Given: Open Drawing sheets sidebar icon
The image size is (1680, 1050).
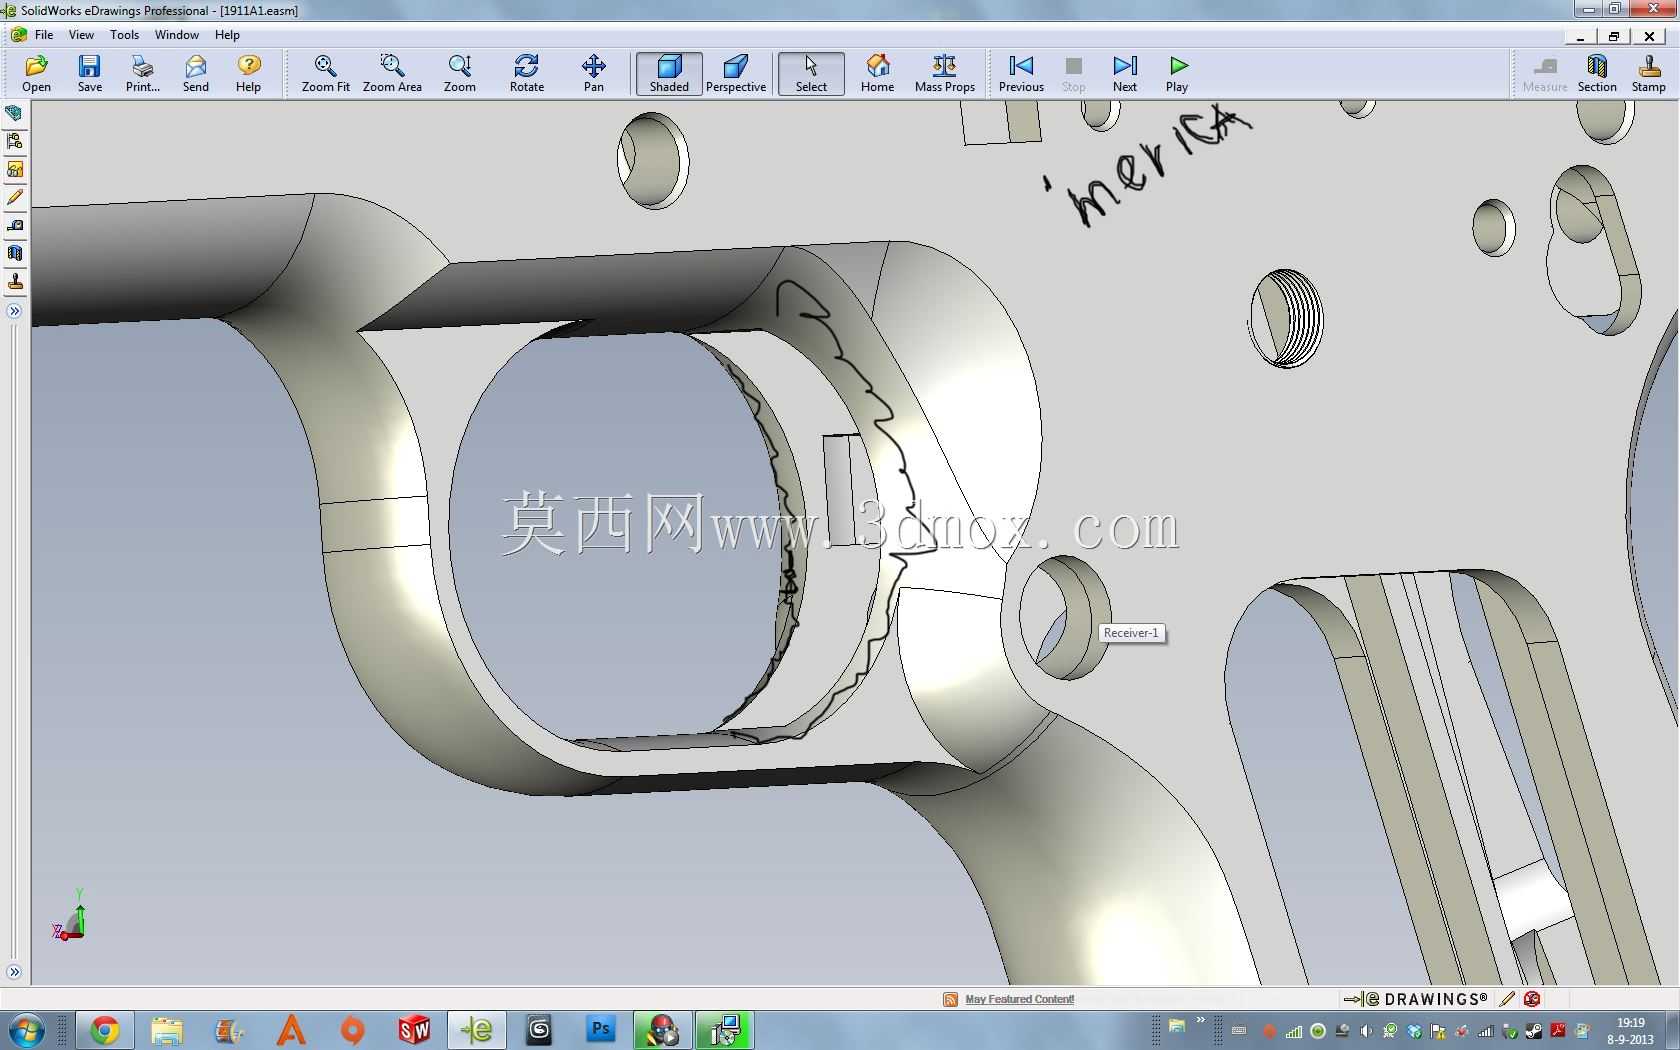Looking at the screenshot, I should (x=15, y=170).
